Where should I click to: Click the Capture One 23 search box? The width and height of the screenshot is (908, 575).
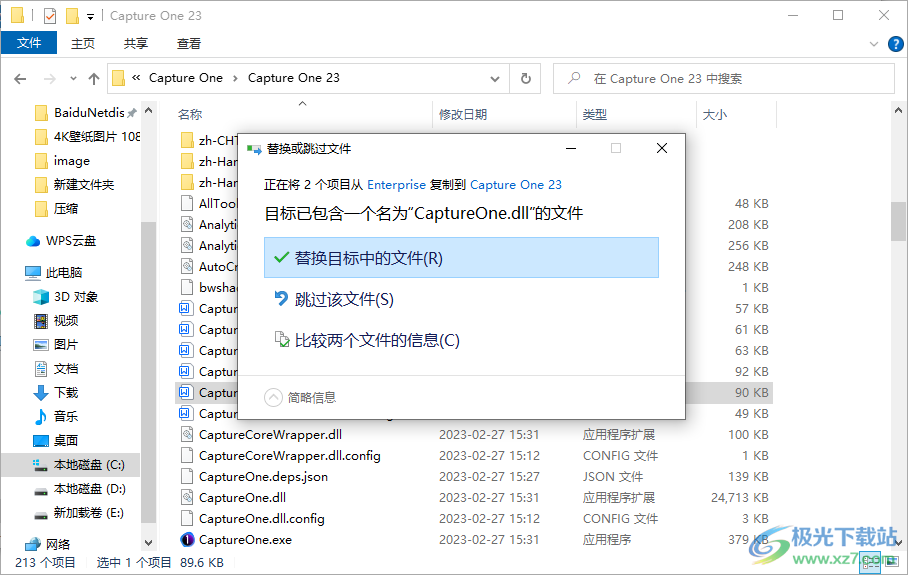point(724,79)
